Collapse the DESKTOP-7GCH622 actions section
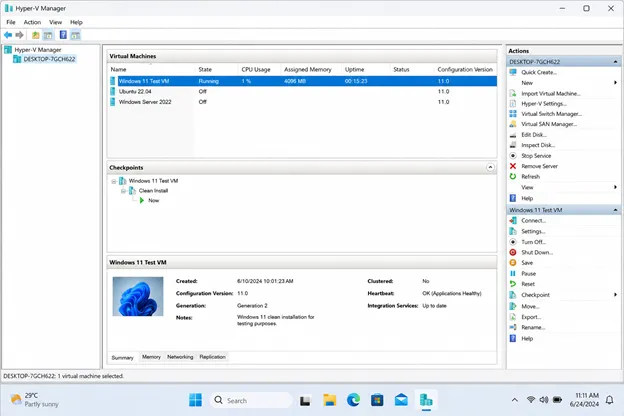This screenshot has height=416, width=624. (x=615, y=62)
